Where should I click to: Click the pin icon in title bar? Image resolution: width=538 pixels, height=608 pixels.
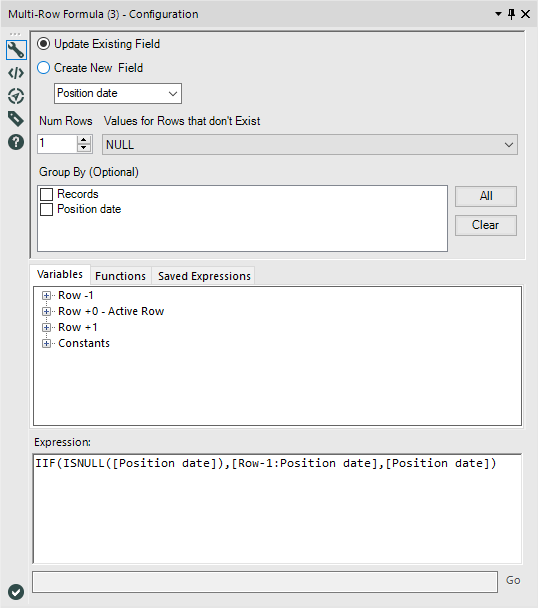pyautogui.click(x=512, y=14)
